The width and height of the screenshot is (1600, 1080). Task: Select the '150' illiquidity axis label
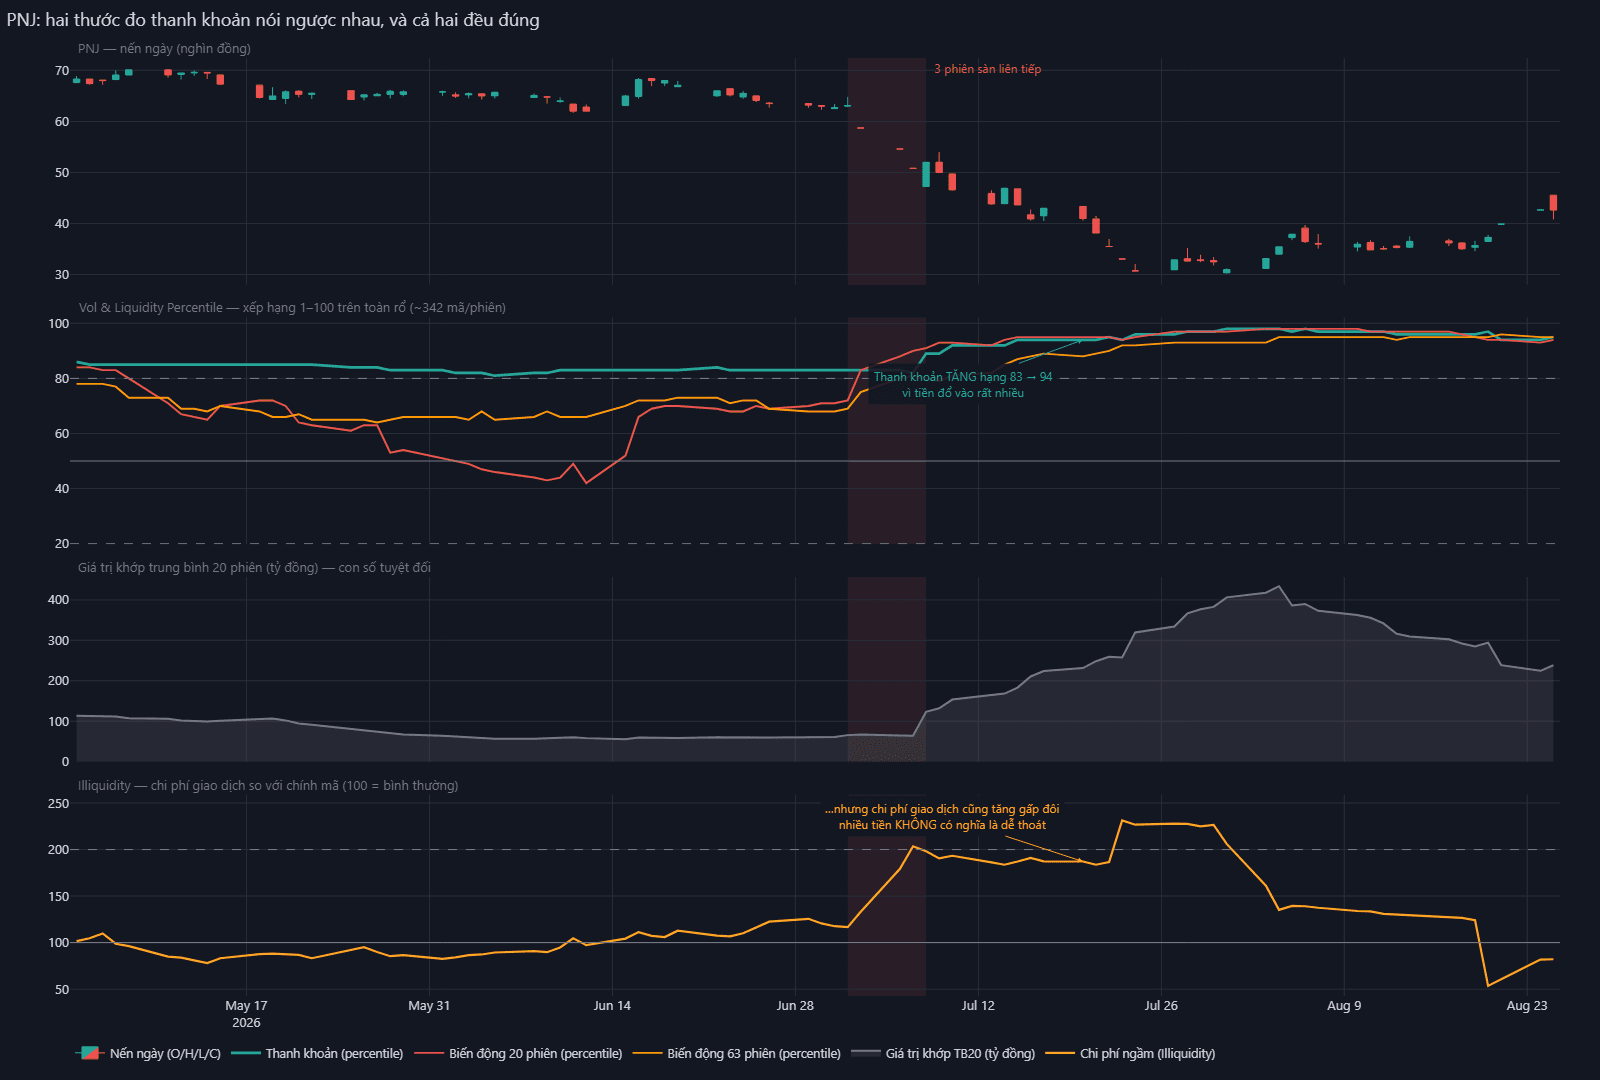click(59, 896)
